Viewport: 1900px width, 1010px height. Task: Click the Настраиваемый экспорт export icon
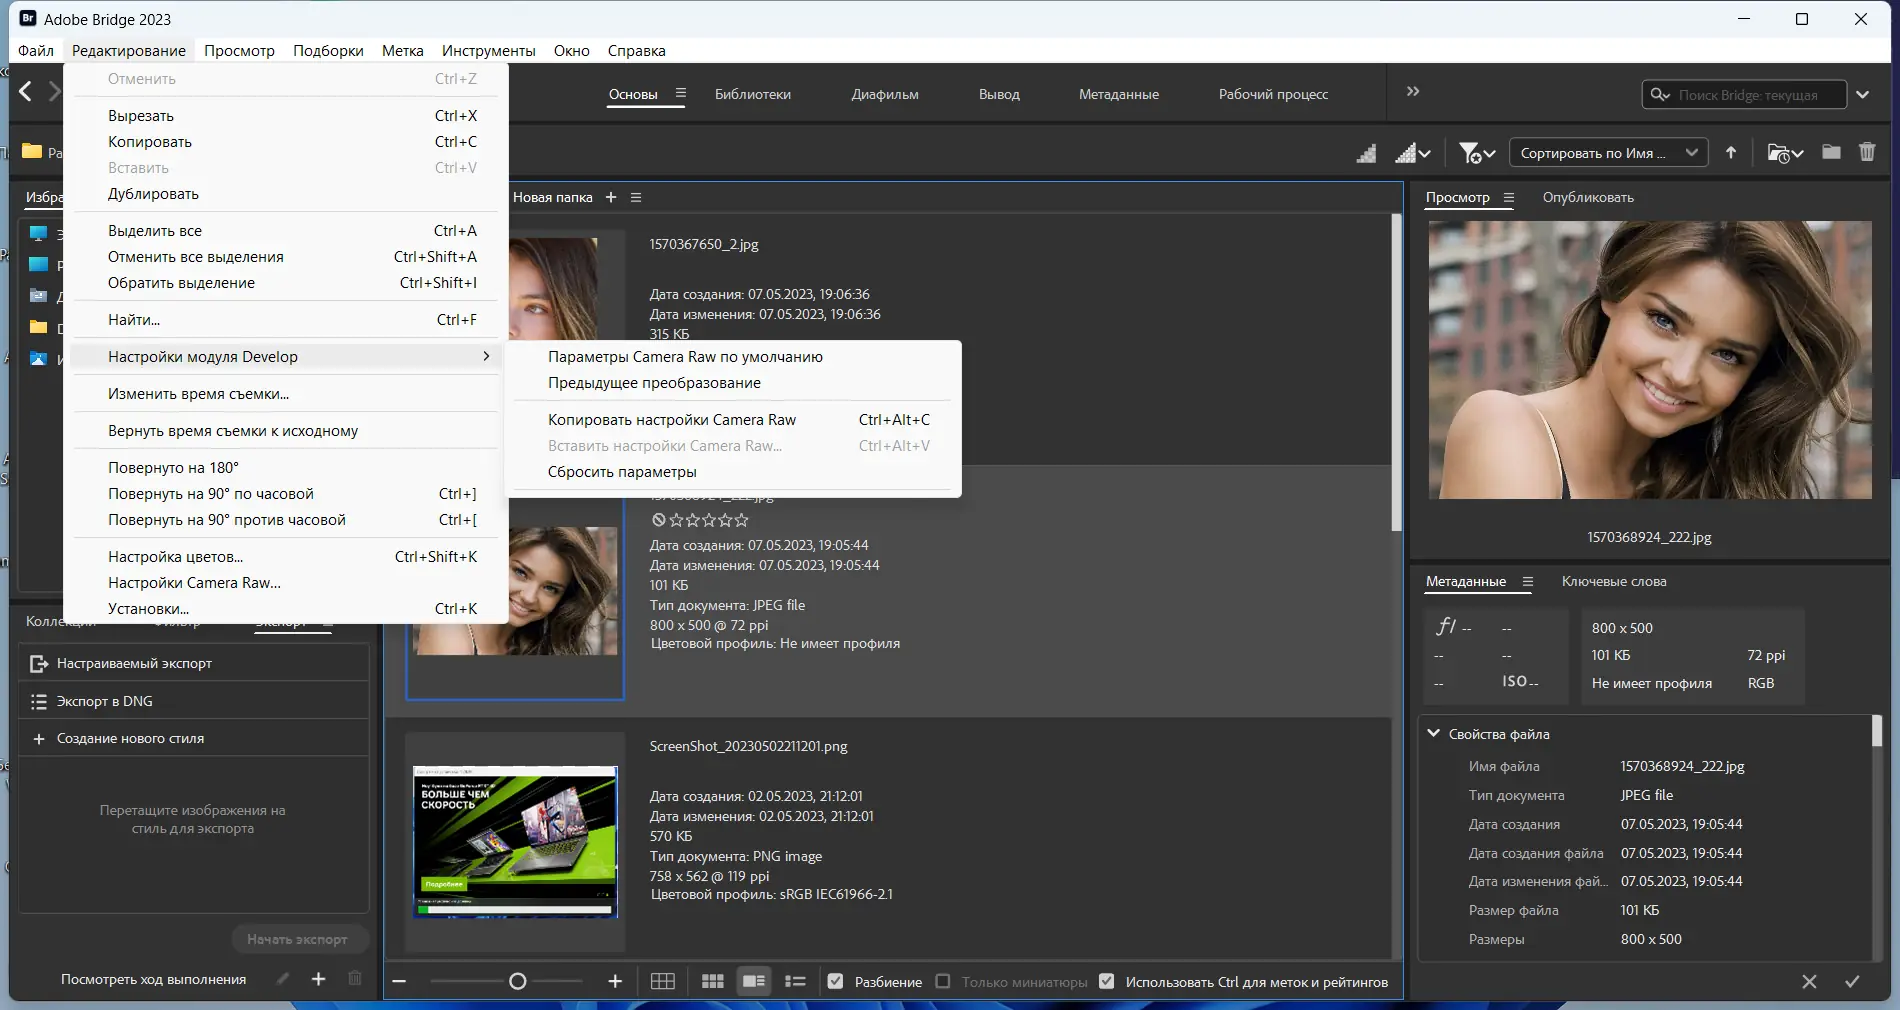(x=39, y=664)
